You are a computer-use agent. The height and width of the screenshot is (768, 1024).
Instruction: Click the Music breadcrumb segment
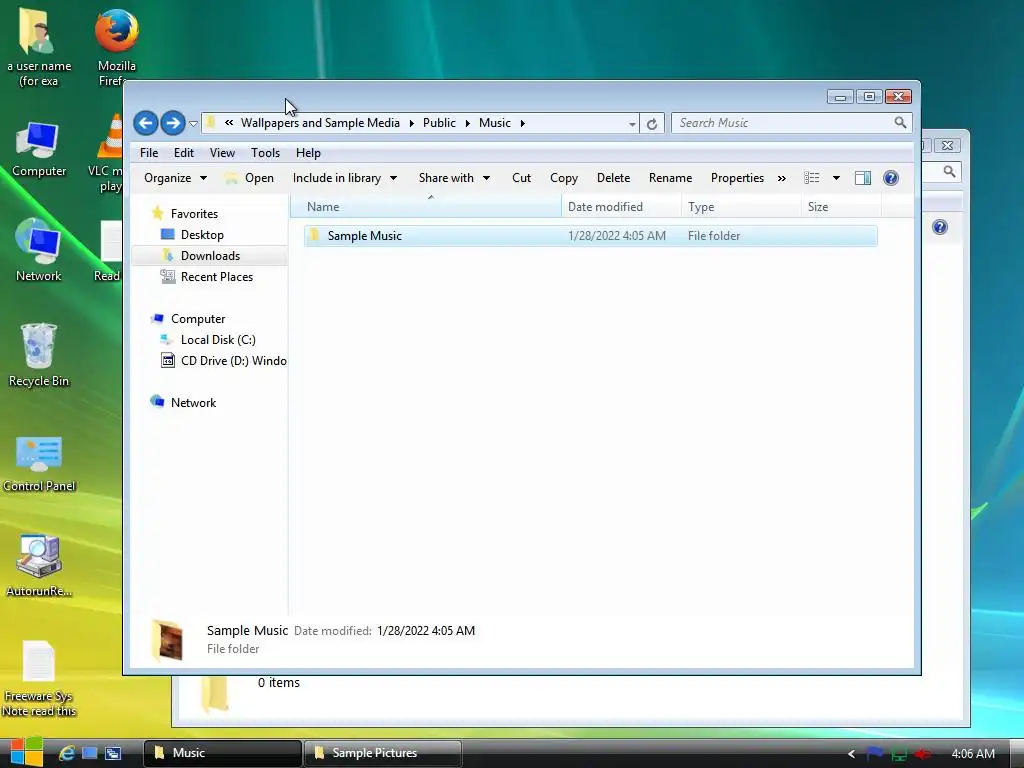click(x=495, y=123)
